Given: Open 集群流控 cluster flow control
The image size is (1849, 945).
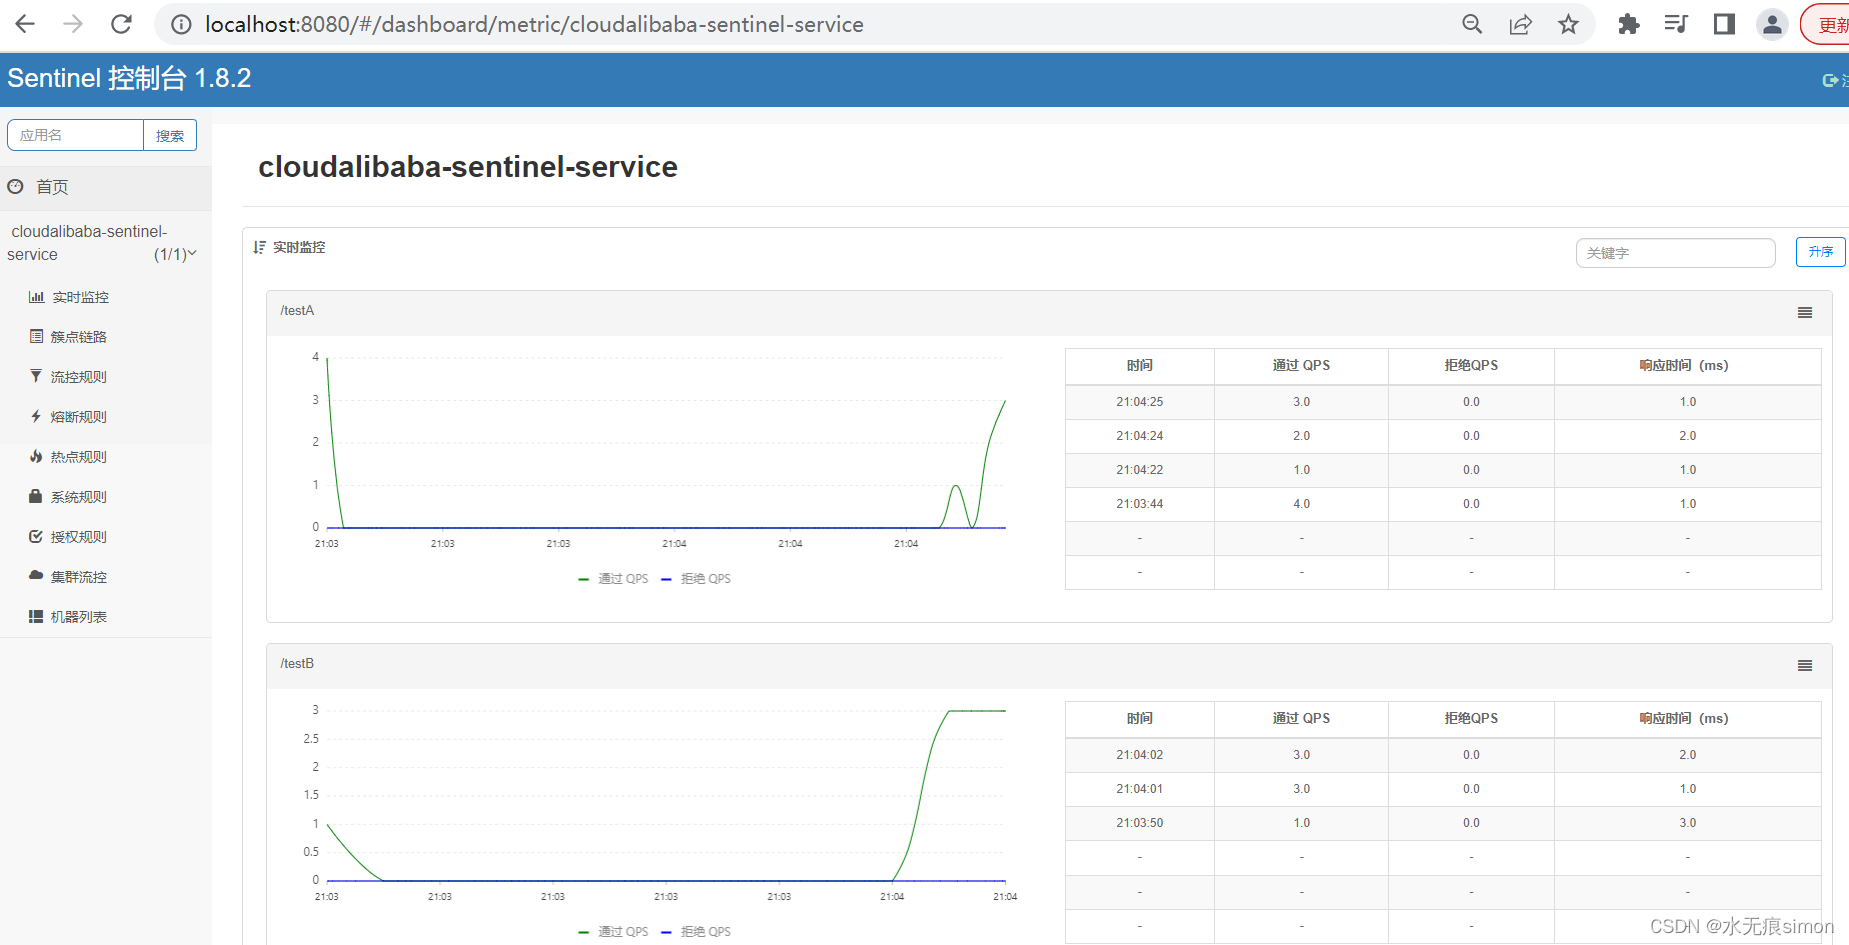Looking at the screenshot, I should point(79,577).
